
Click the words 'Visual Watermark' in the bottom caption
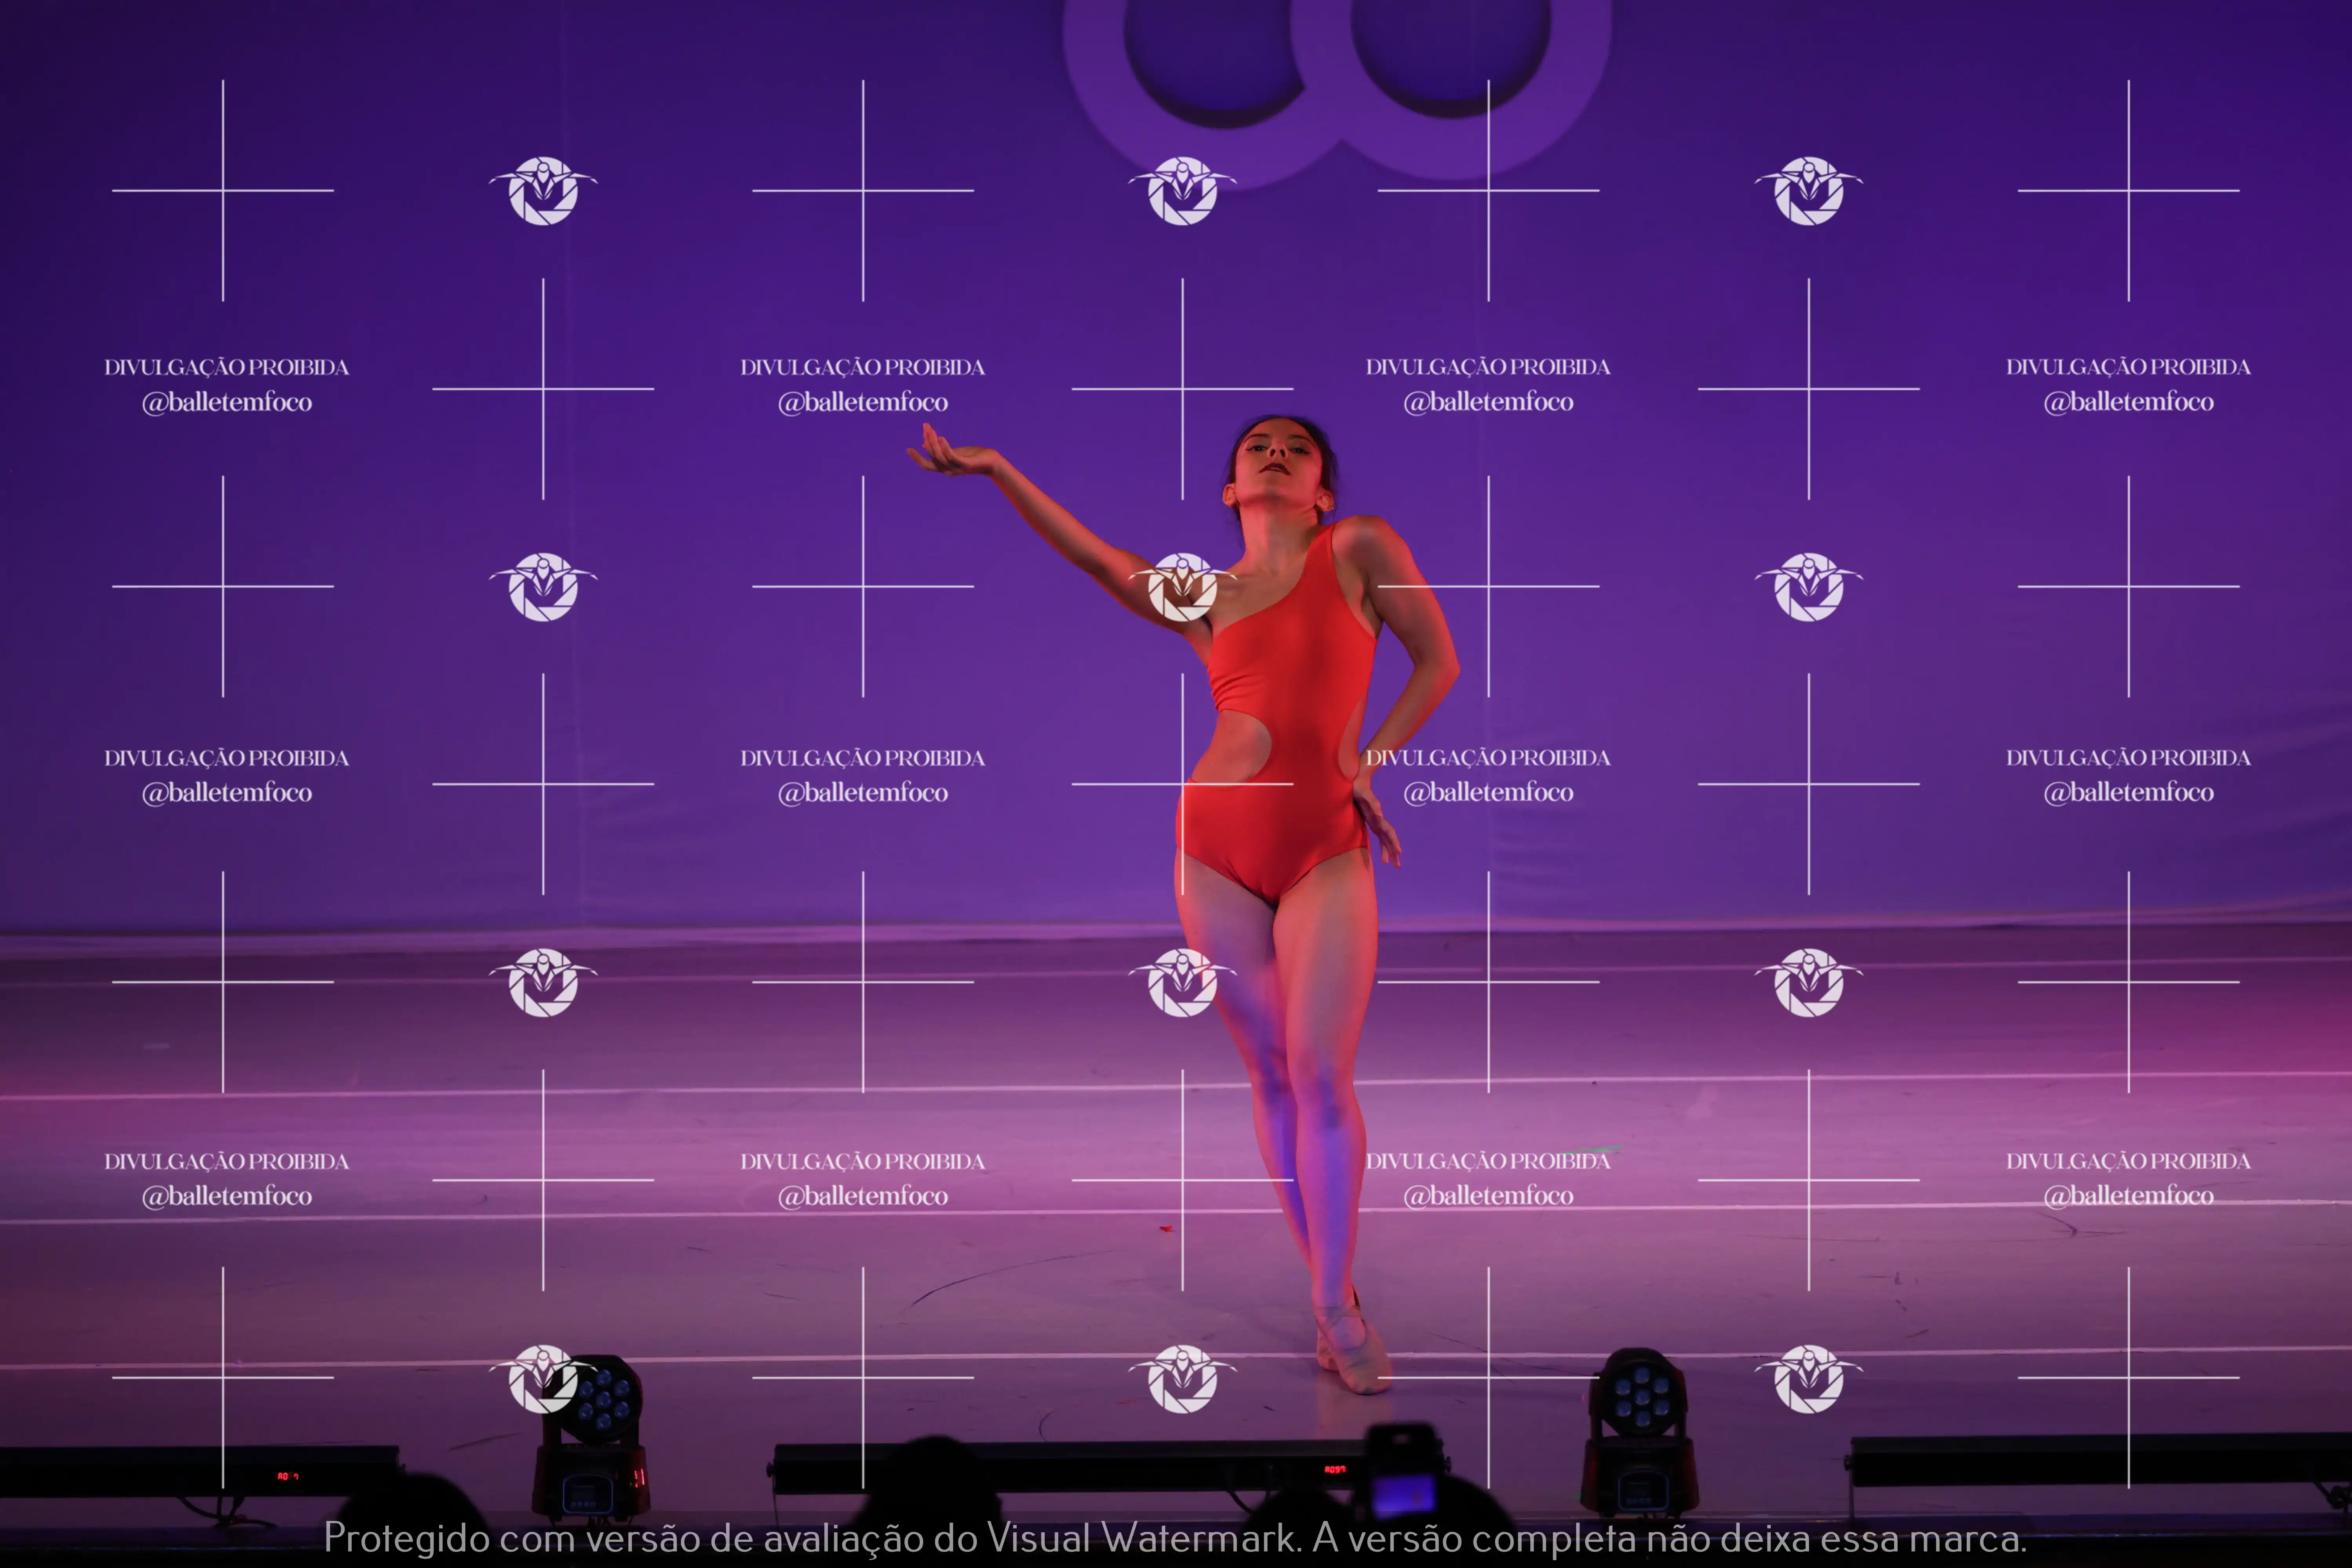point(1143,1538)
